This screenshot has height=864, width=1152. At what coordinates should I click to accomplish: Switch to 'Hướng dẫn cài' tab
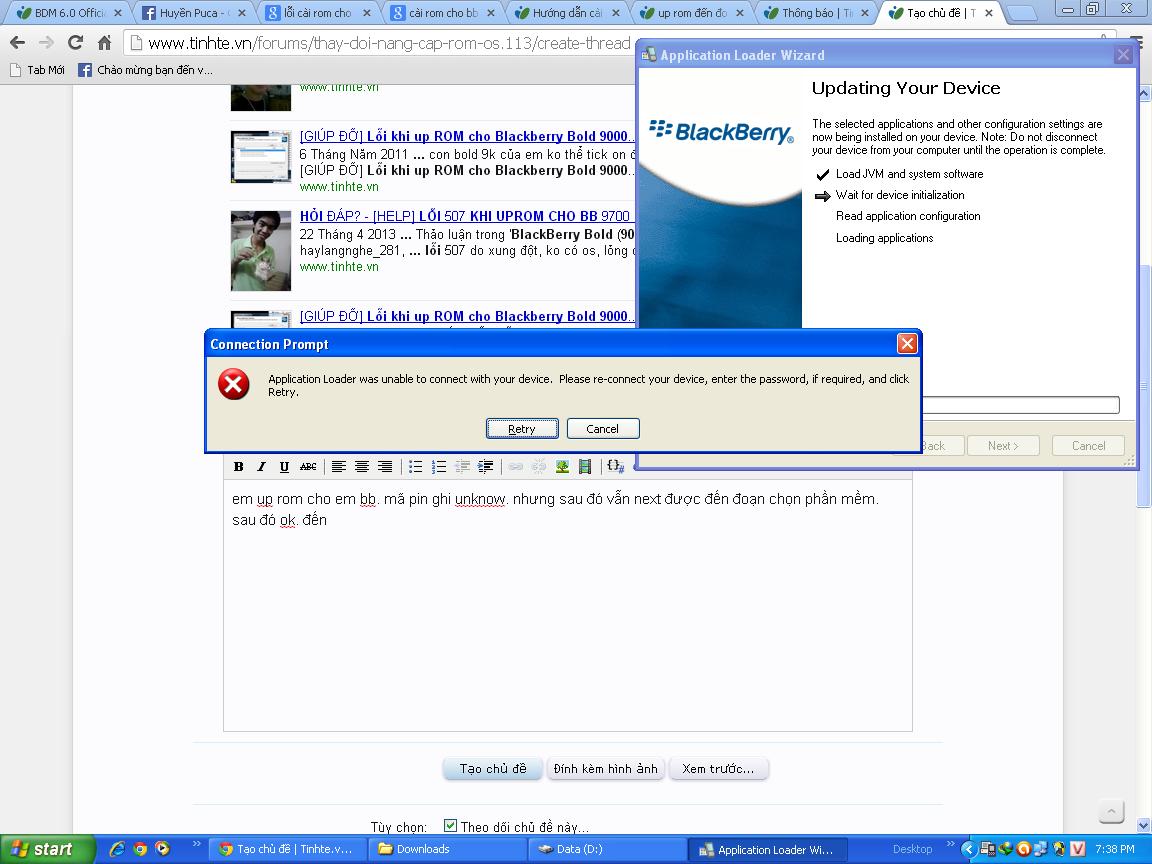[x=567, y=12]
